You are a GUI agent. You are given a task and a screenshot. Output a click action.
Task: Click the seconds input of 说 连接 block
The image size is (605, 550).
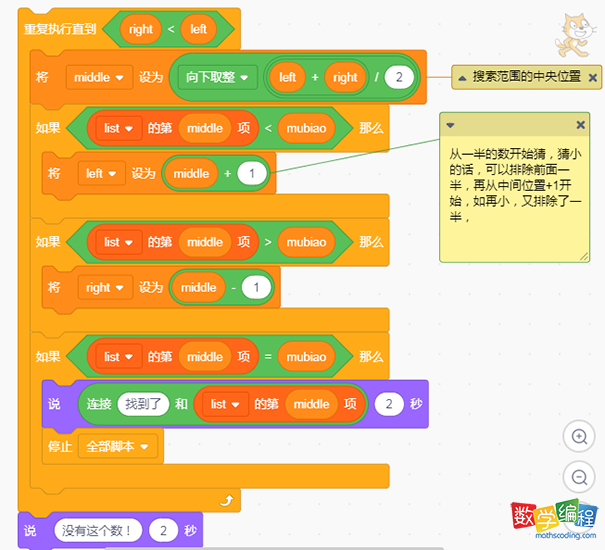389,404
